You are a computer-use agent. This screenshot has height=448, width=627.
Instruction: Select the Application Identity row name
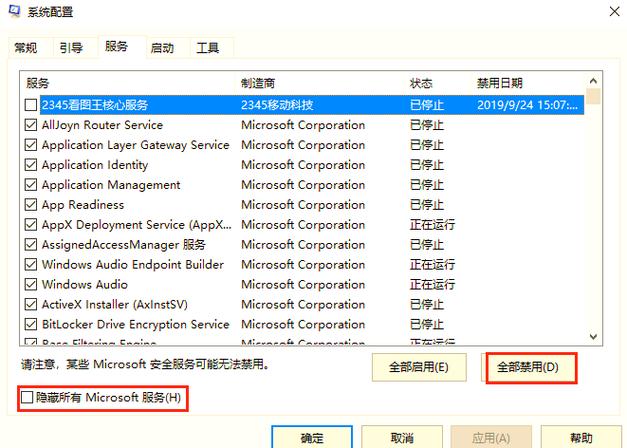coord(95,165)
